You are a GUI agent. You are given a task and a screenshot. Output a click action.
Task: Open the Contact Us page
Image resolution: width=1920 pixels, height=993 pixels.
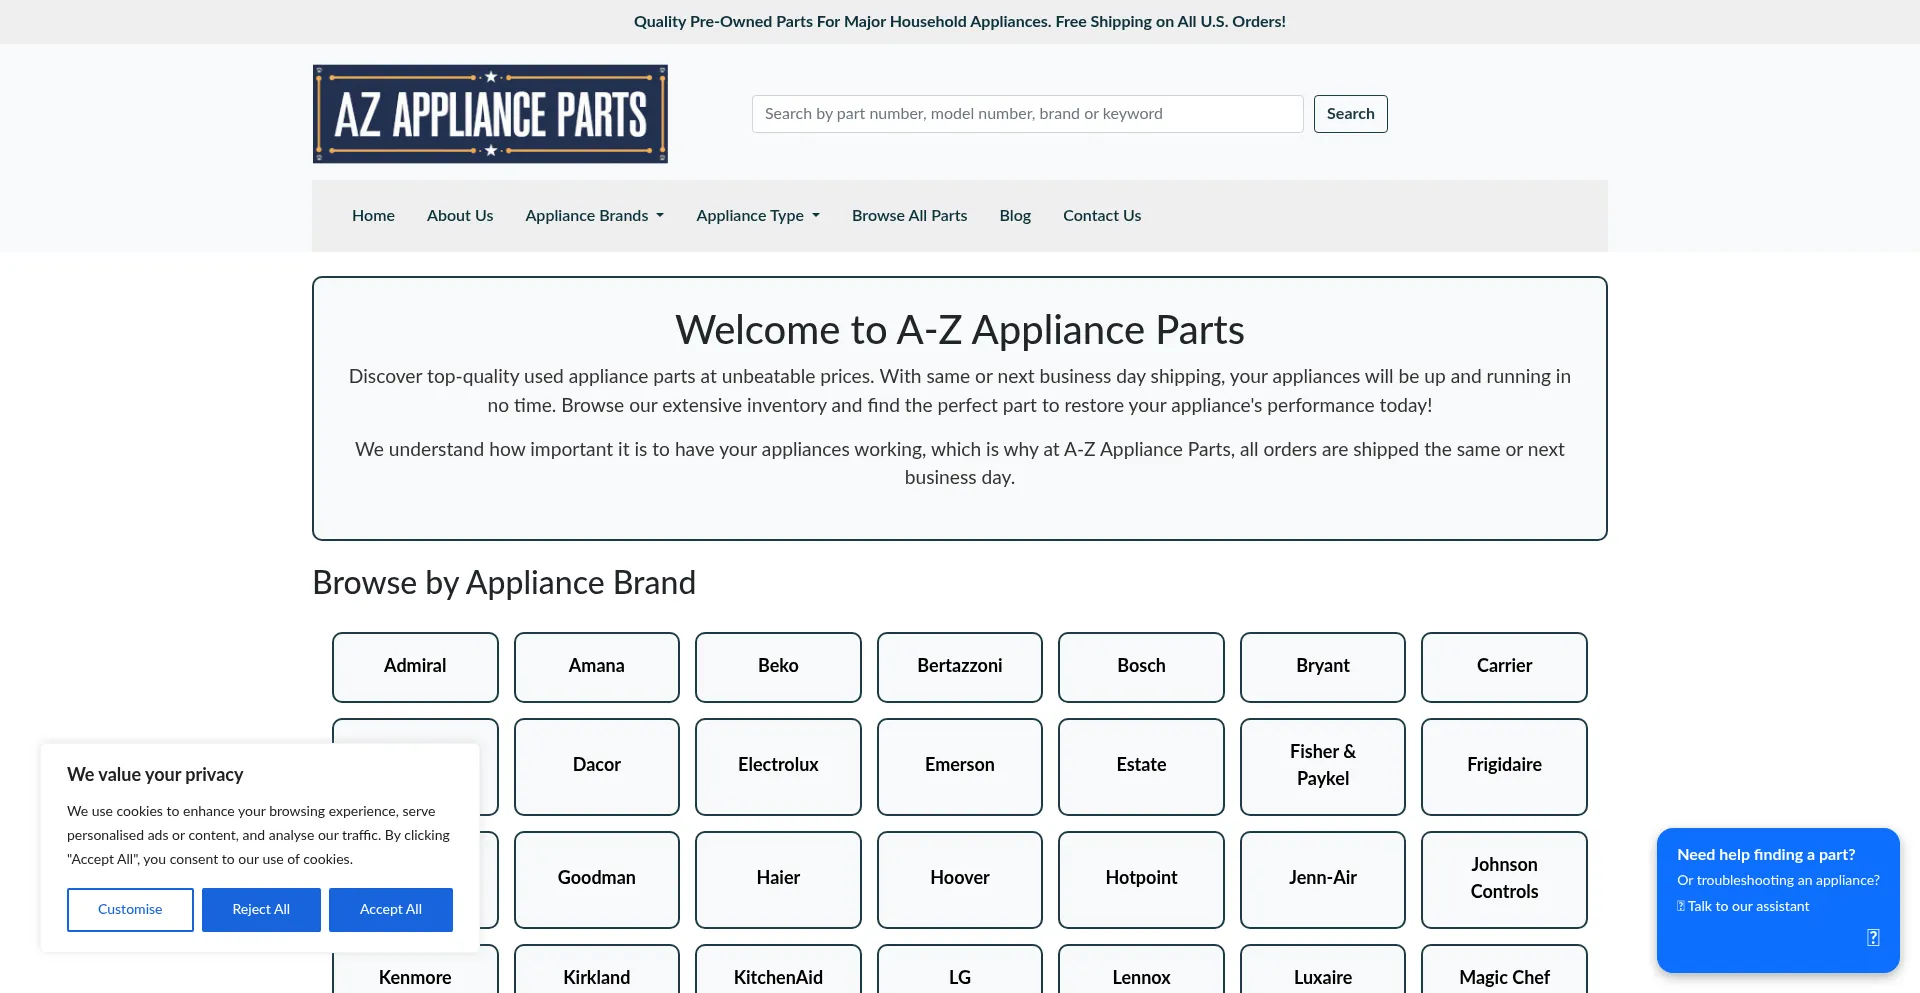(x=1102, y=216)
